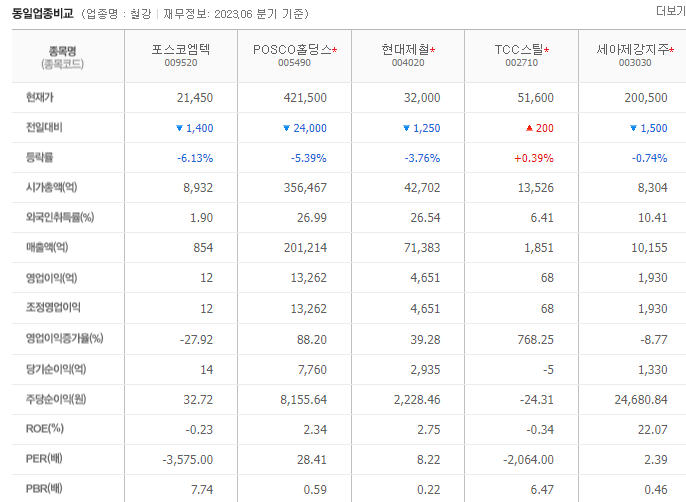Click the 당기순이익(억) row label
This screenshot has width=686, height=502.
pos(56,369)
